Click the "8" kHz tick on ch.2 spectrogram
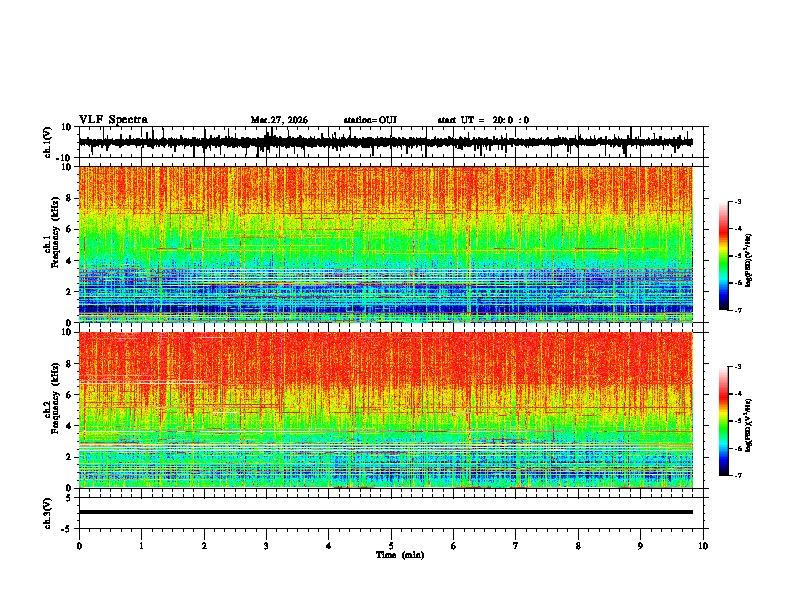The height and width of the screenshot is (612, 792). (70, 364)
